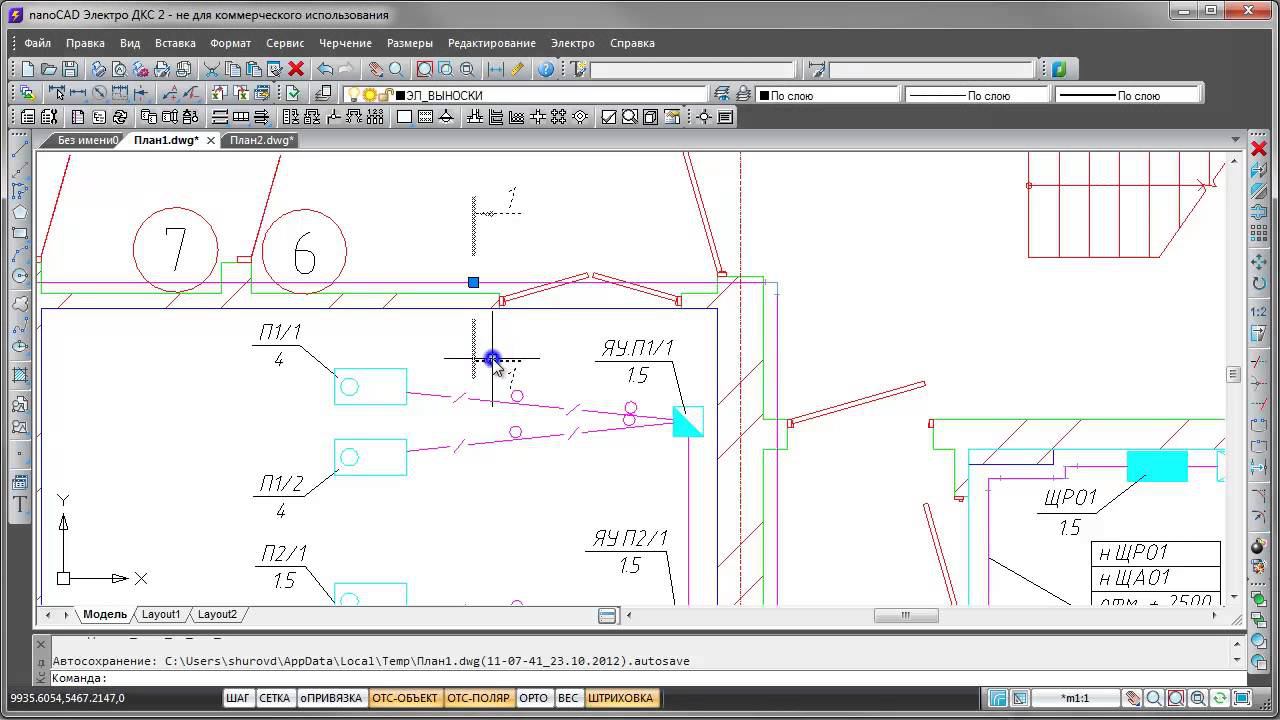Click the red Delete X icon
Viewport: 1280px width, 720px height.
pyautogui.click(x=296, y=69)
